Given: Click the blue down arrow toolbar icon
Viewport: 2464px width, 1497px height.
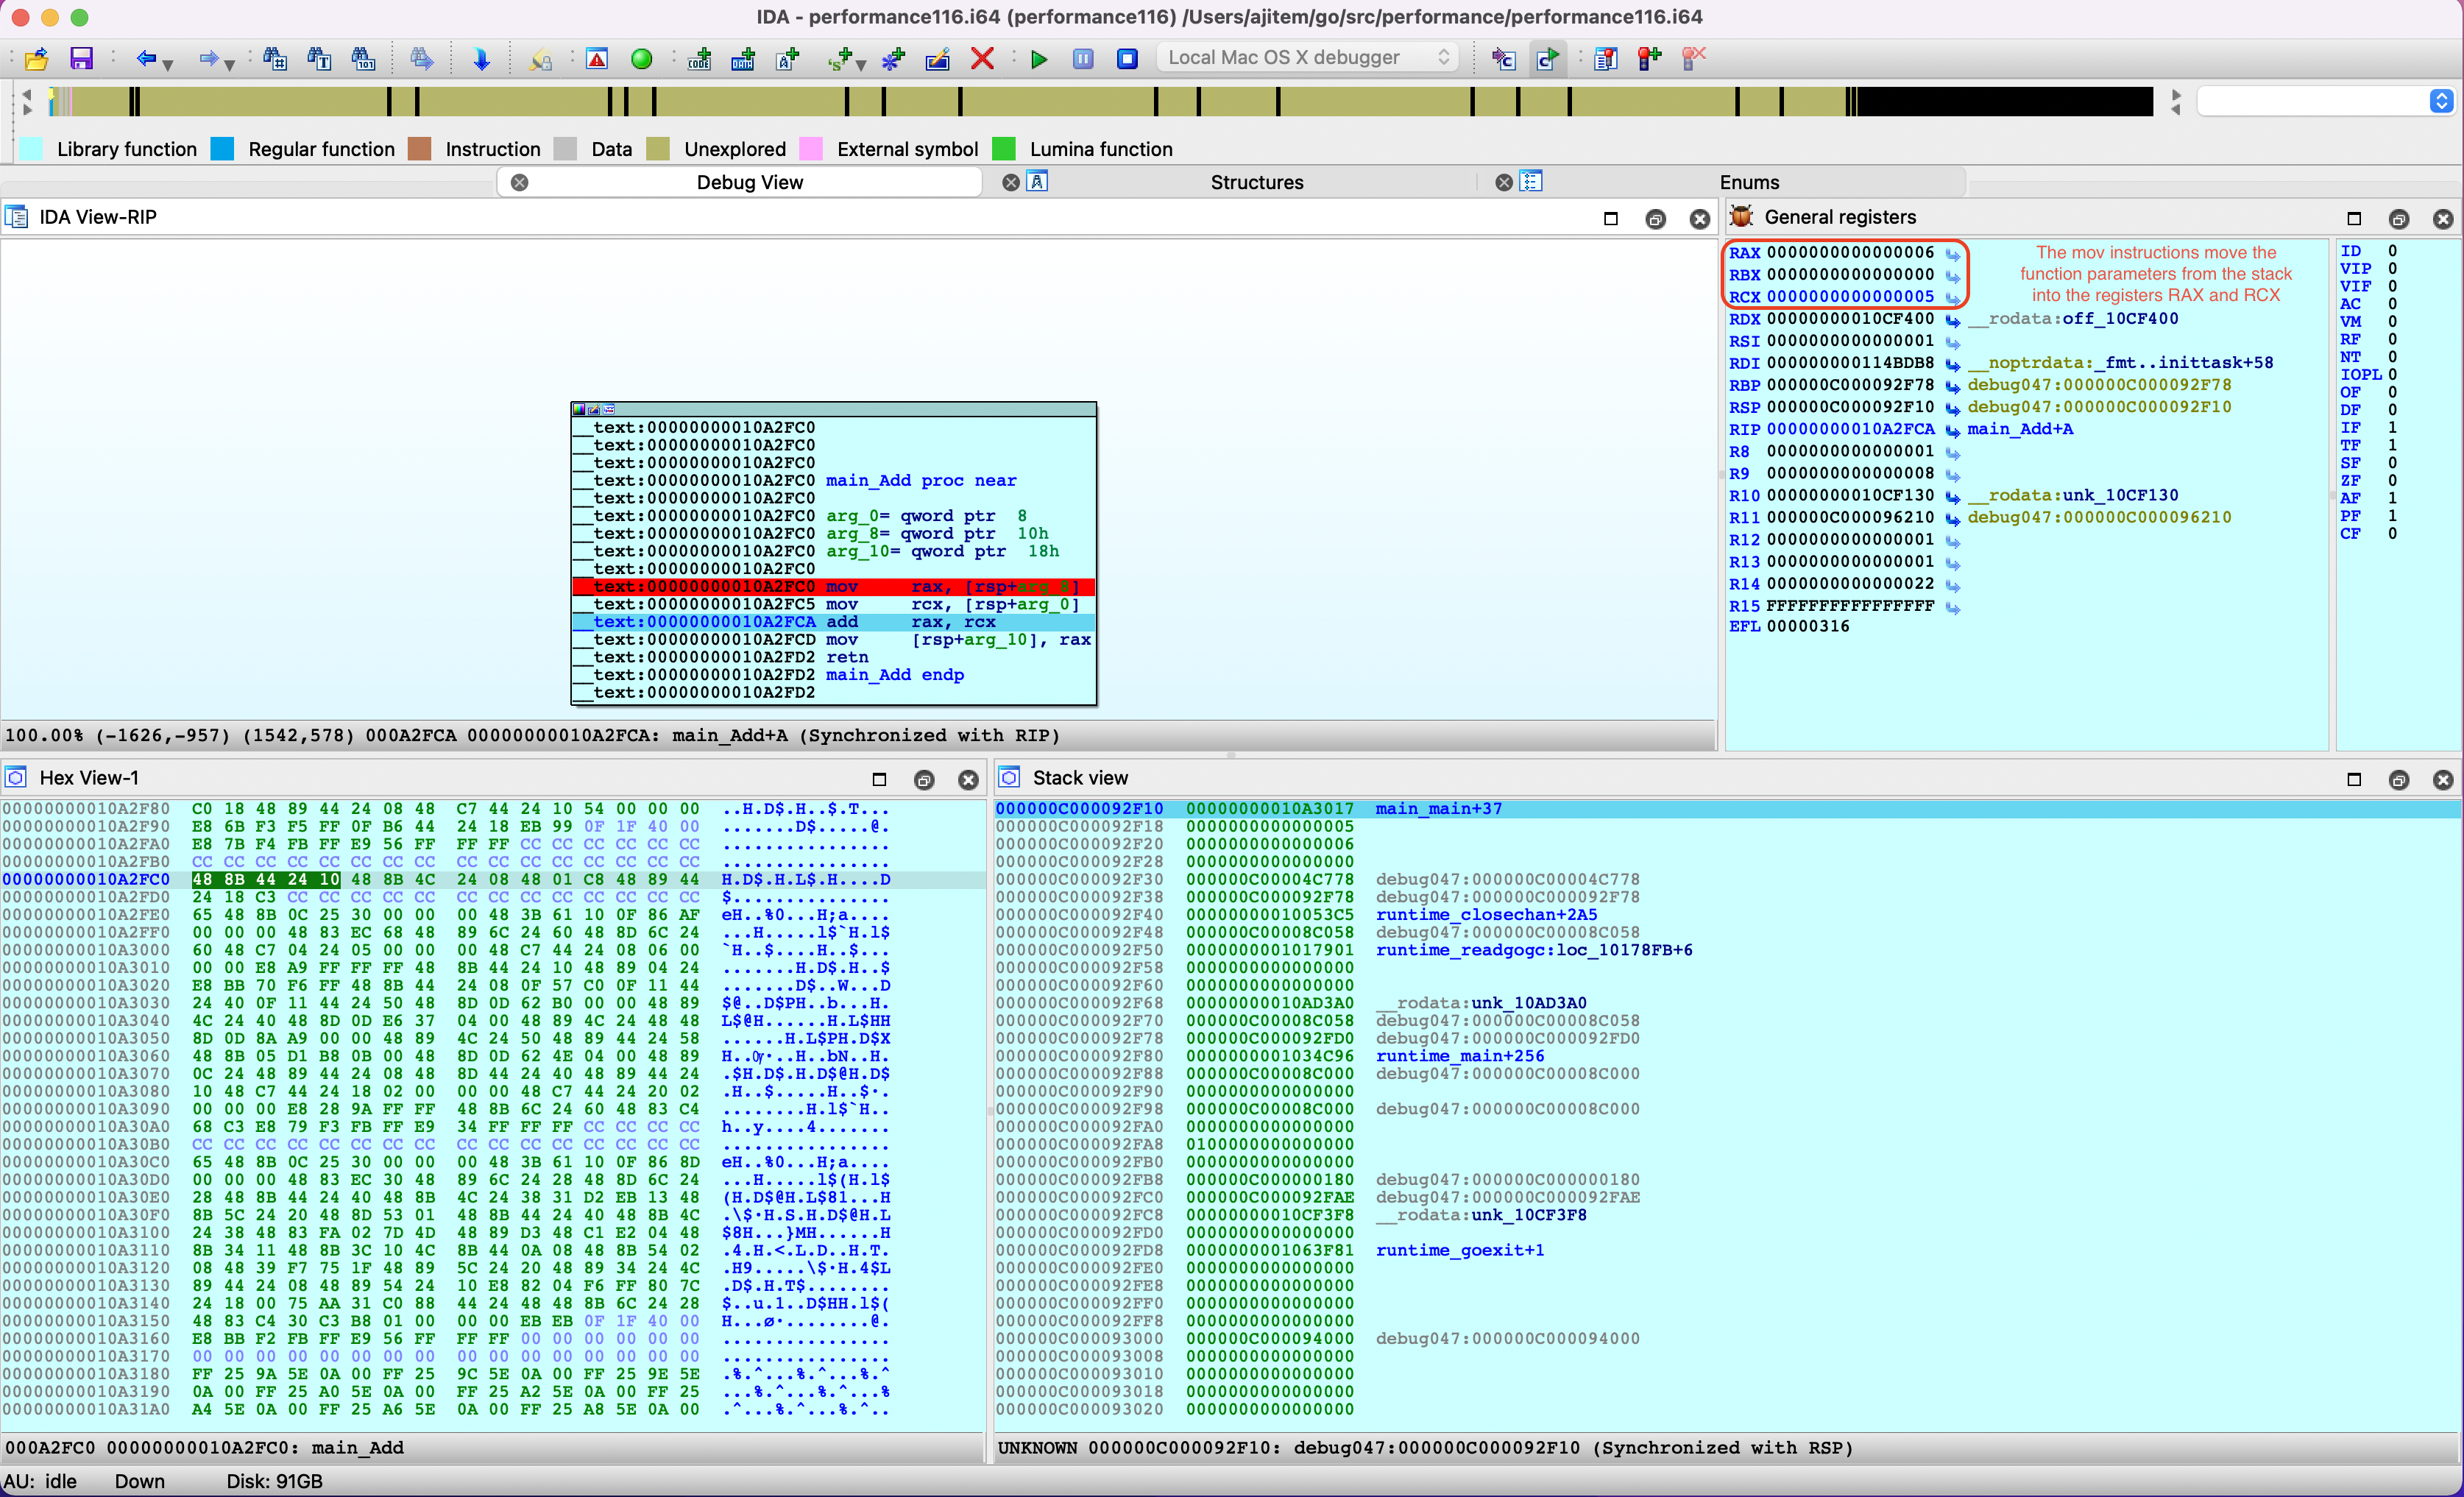Looking at the screenshot, I should 481,59.
